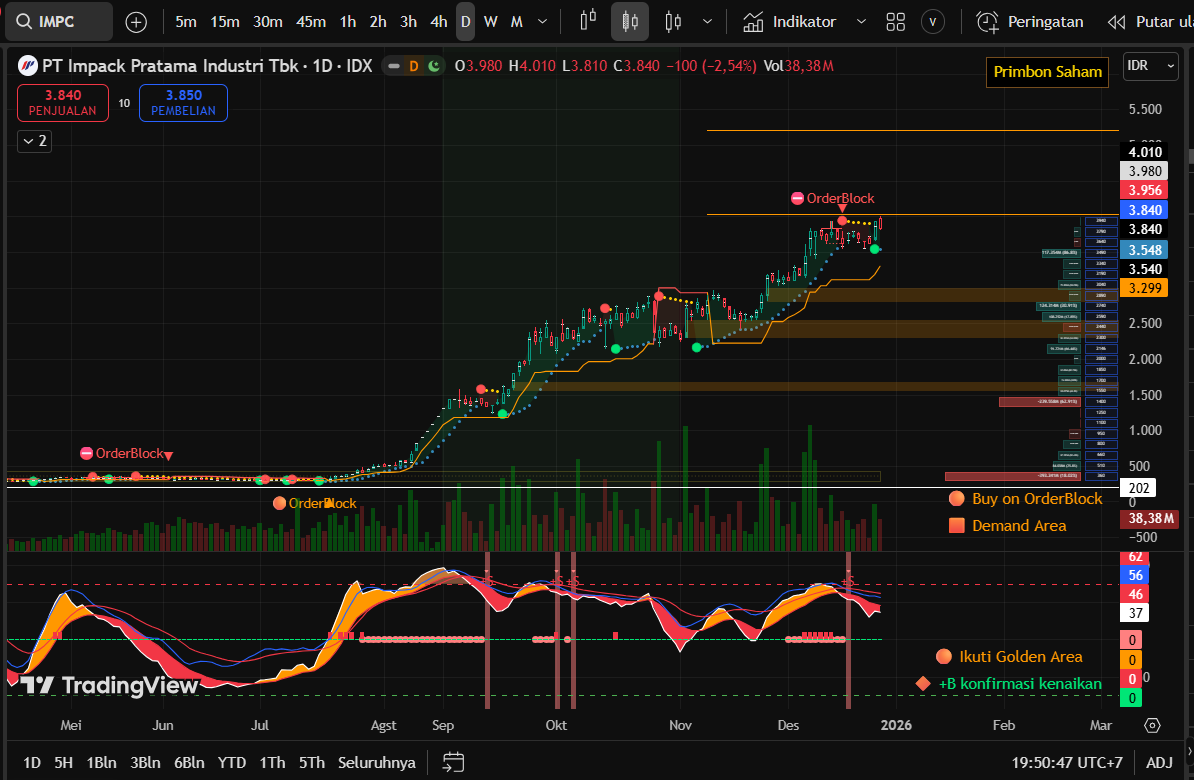This screenshot has height=780, width=1194.
Task: Toggle the ADJ adjusted data button
Action: pos(1159,762)
